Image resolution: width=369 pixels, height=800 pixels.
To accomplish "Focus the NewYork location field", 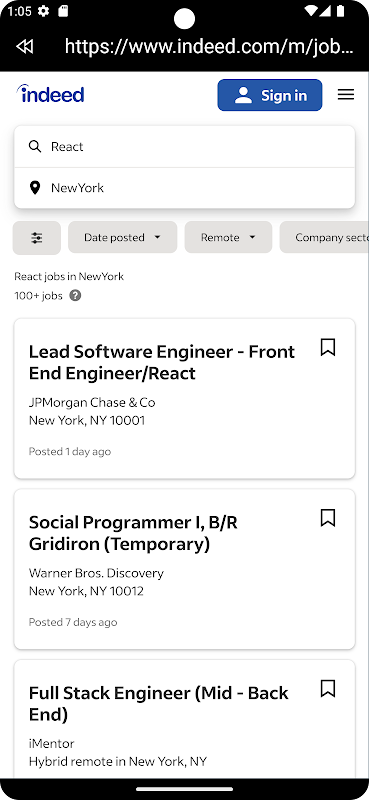I will pos(184,188).
